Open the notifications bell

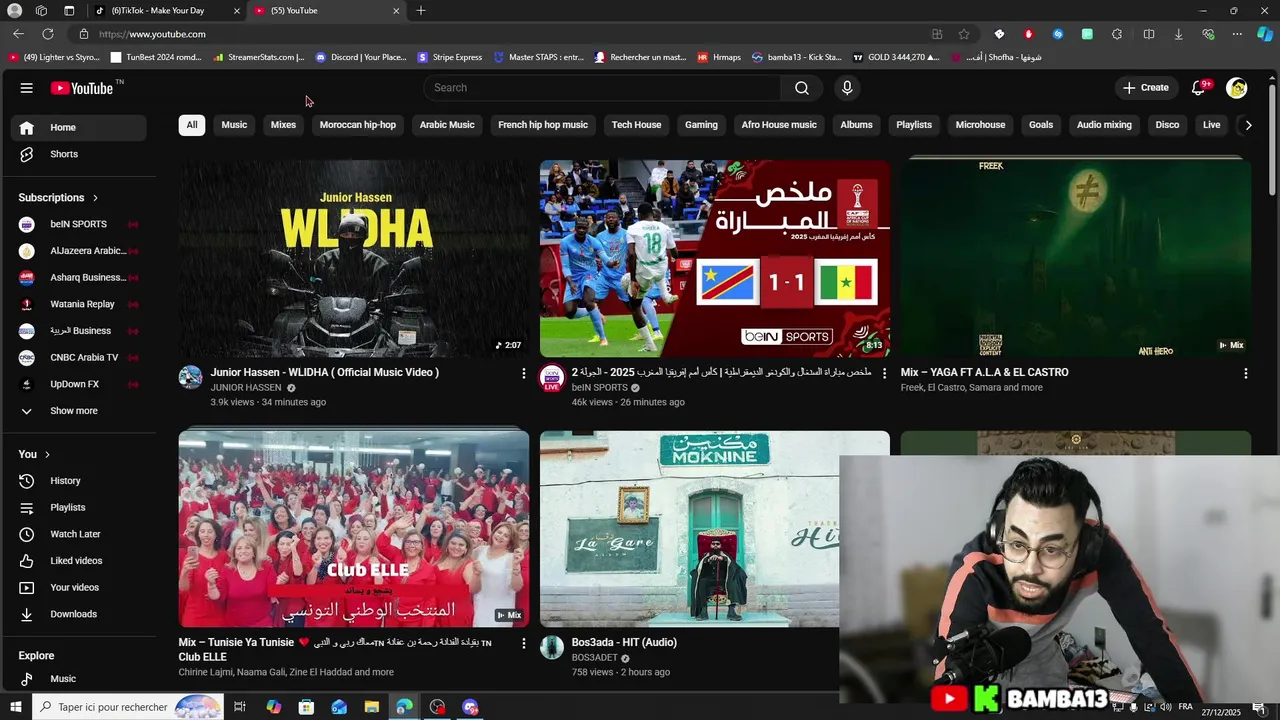pyautogui.click(x=1198, y=88)
